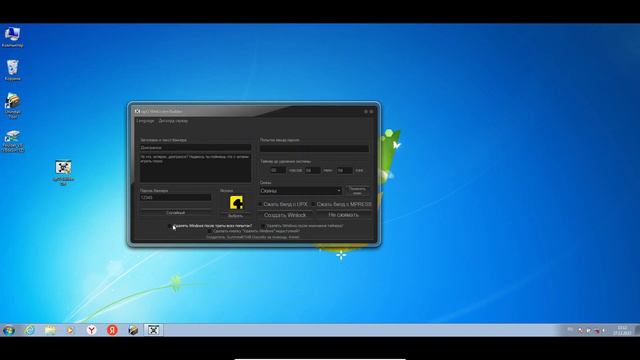Click the keyboard language indicator in tray
640x360 pixels.
pos(570,330)
